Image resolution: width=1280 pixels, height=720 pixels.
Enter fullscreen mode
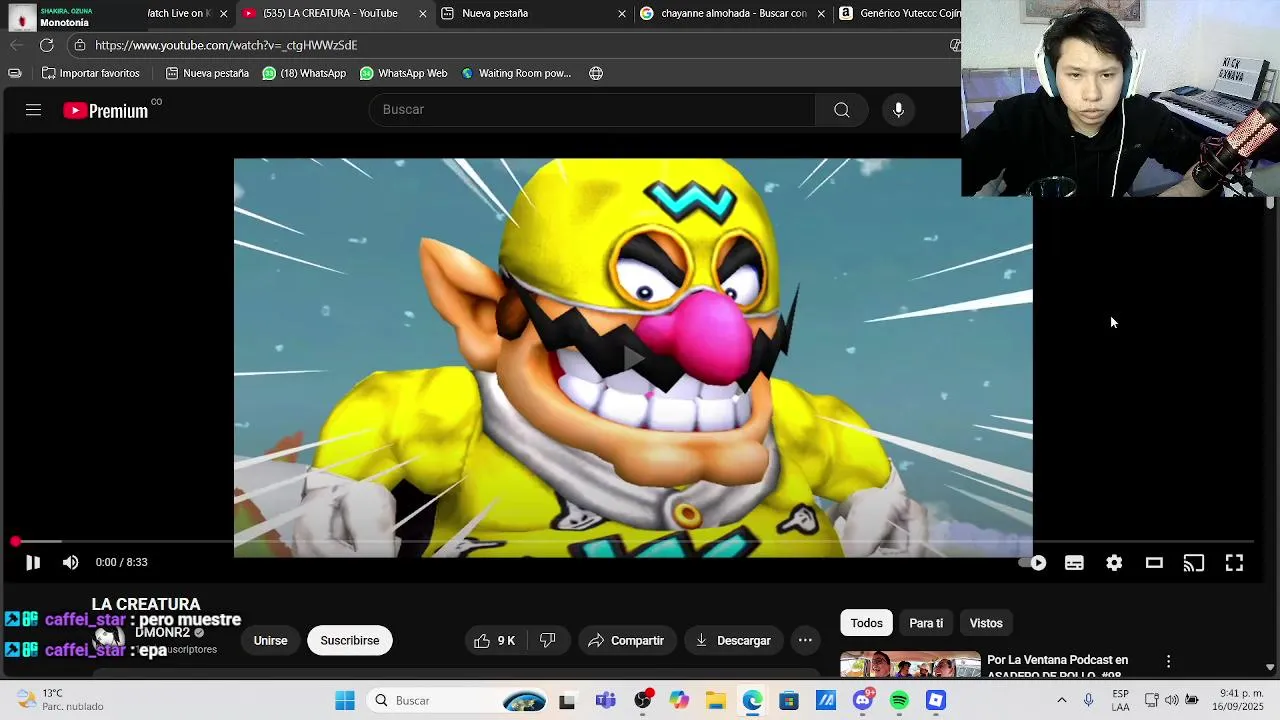[1234, 563]
